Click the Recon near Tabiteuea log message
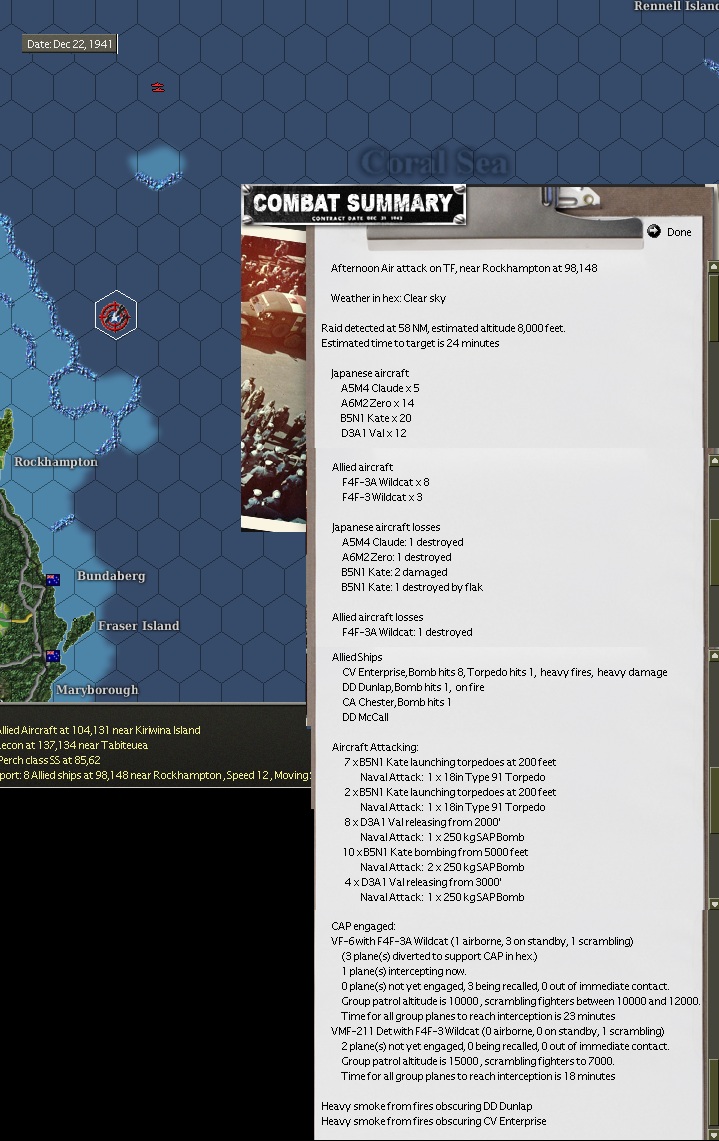This screenshot has height=1141, width=719. 74,745
